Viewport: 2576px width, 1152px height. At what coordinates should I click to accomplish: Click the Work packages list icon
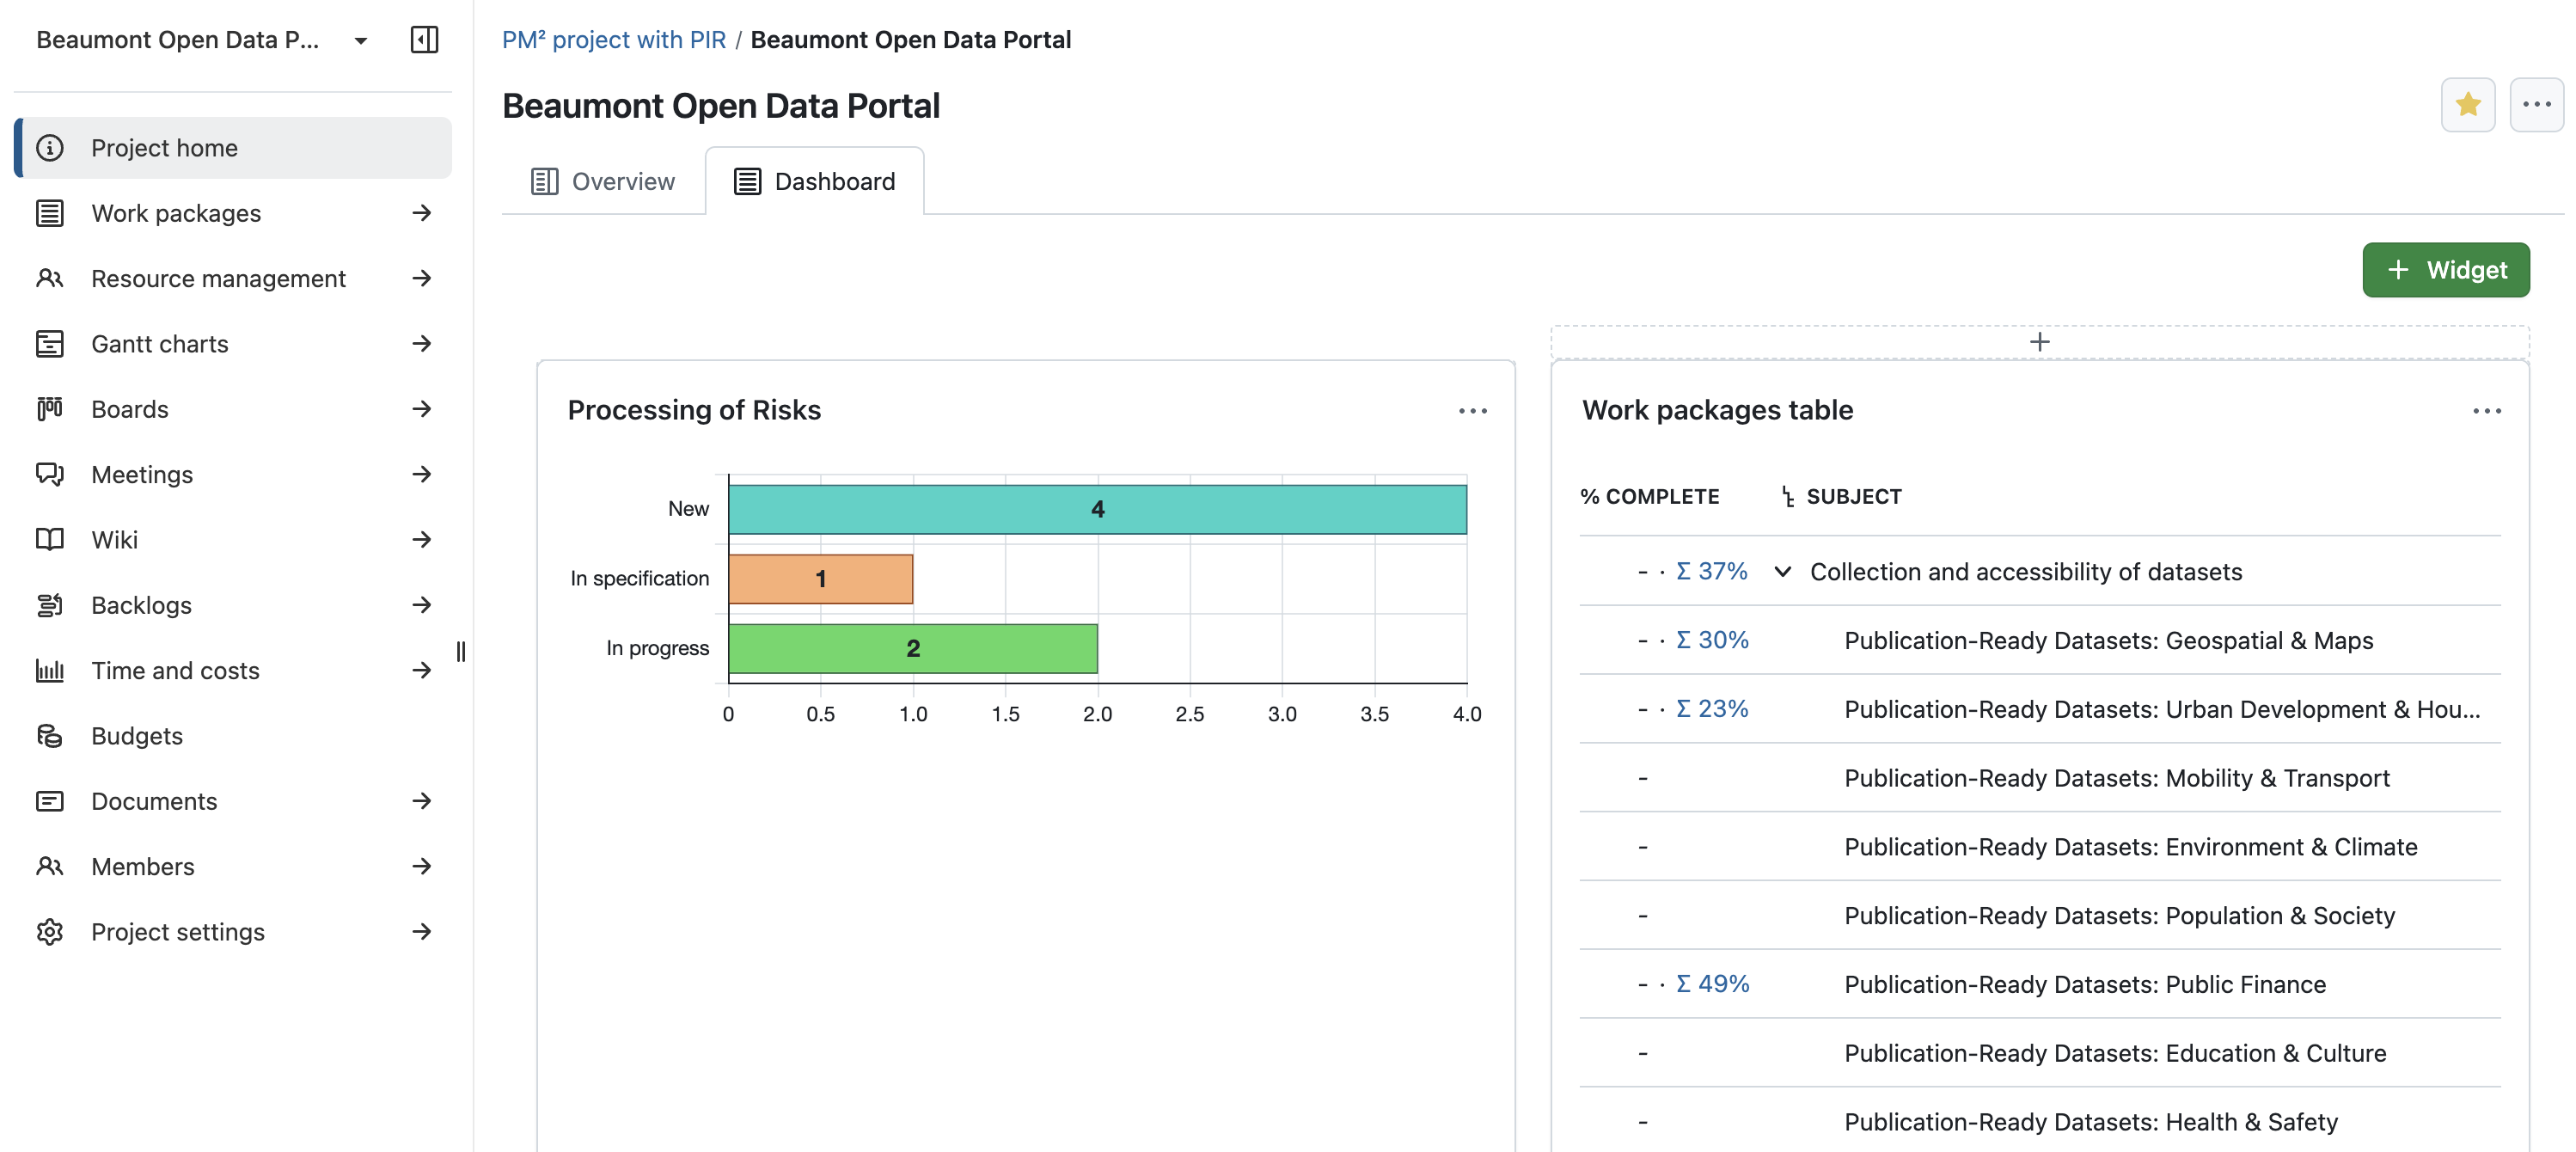(50, 213)
